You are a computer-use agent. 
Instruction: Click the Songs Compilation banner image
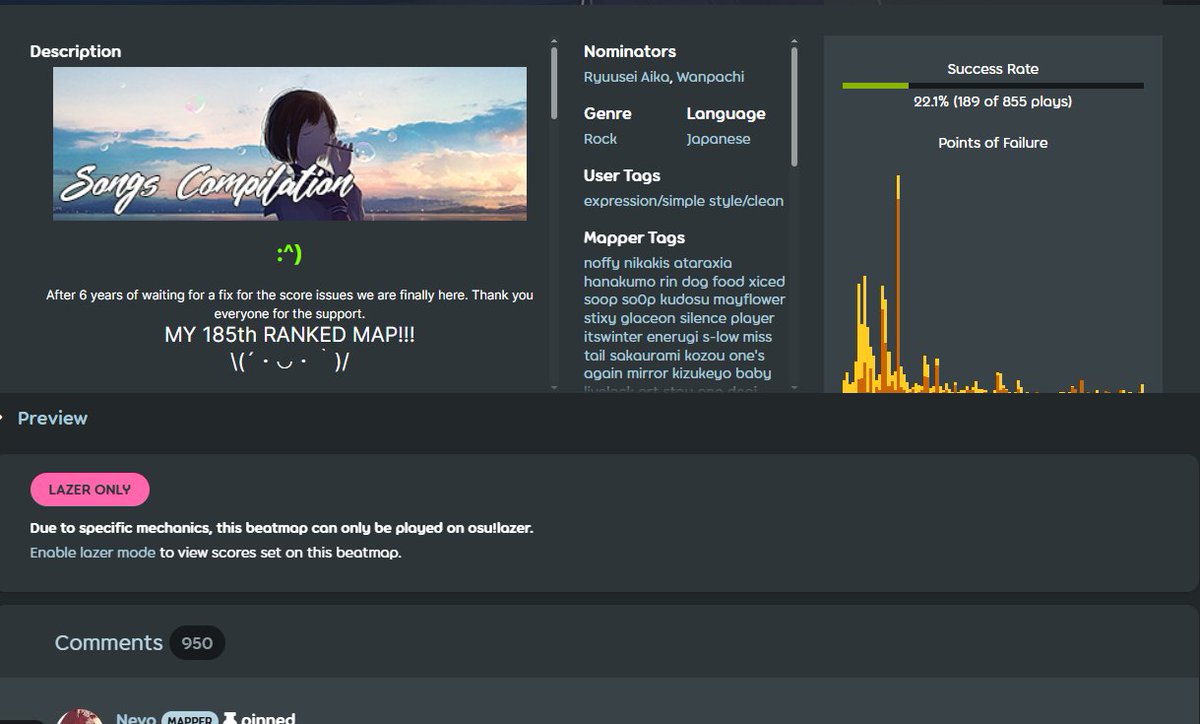coord(290,144)
